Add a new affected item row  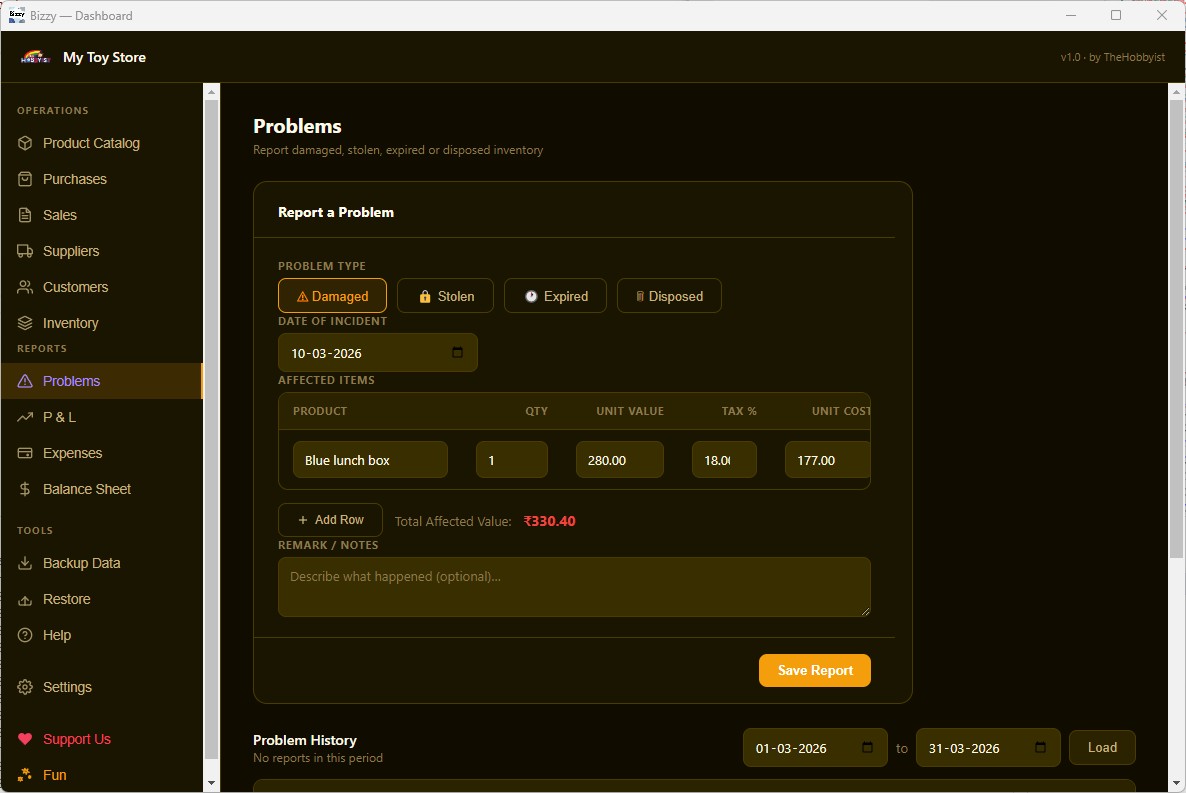[x=330, y=520]
